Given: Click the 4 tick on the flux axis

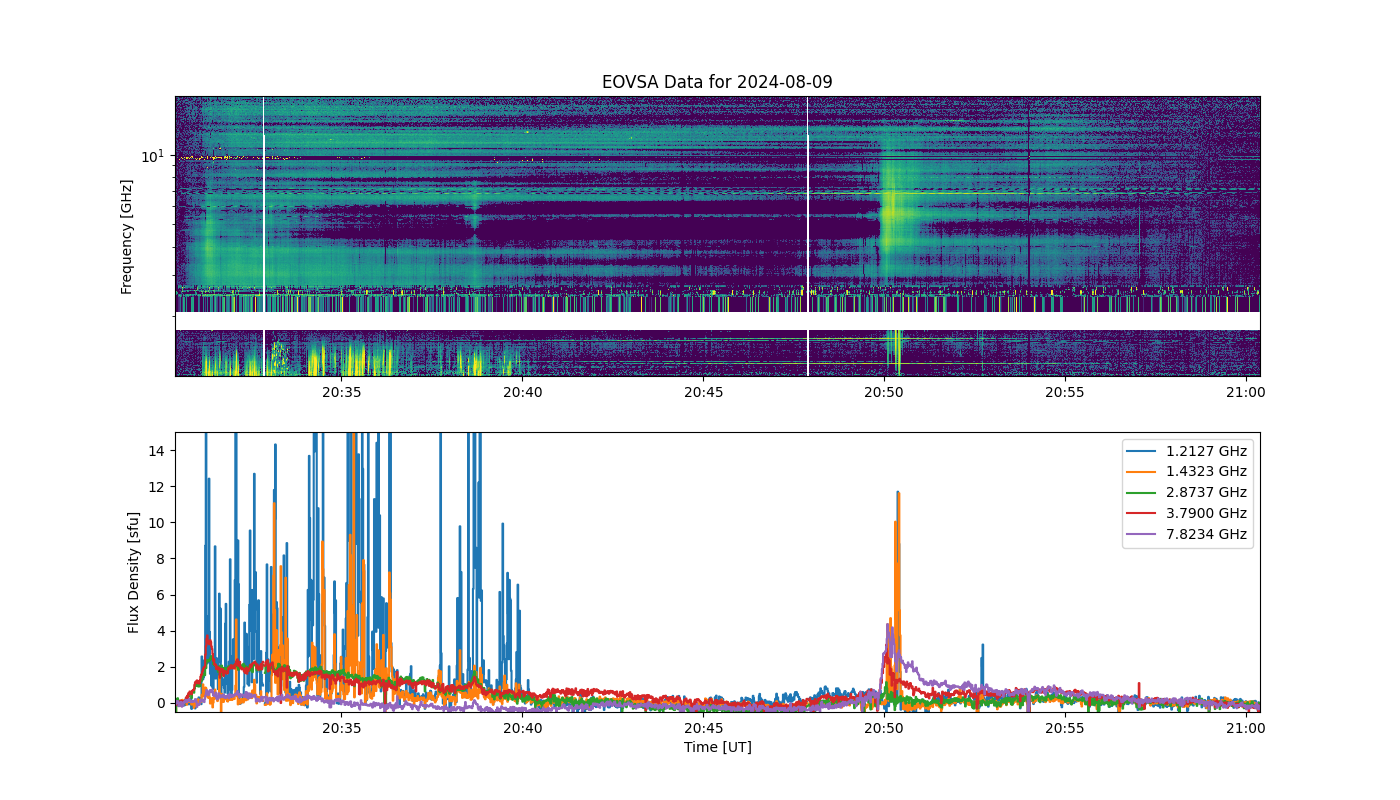Looking at the screenshot, I should pos(163,631).
